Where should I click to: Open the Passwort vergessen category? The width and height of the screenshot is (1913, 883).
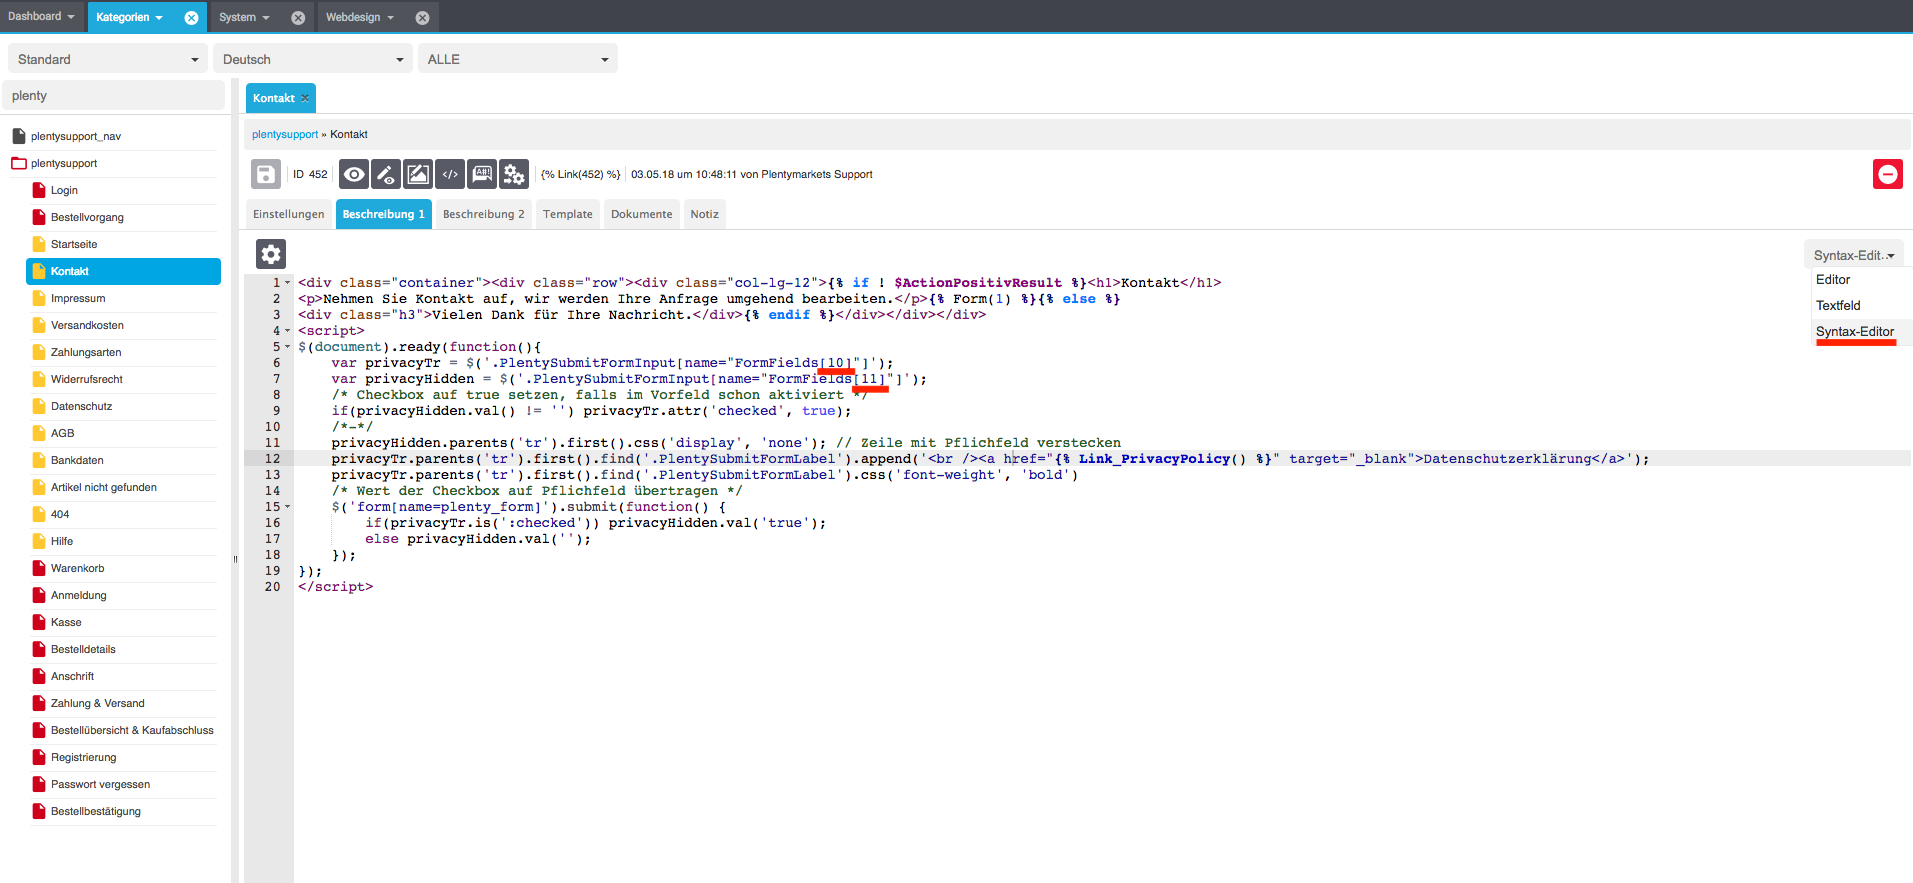pos(100,784)
